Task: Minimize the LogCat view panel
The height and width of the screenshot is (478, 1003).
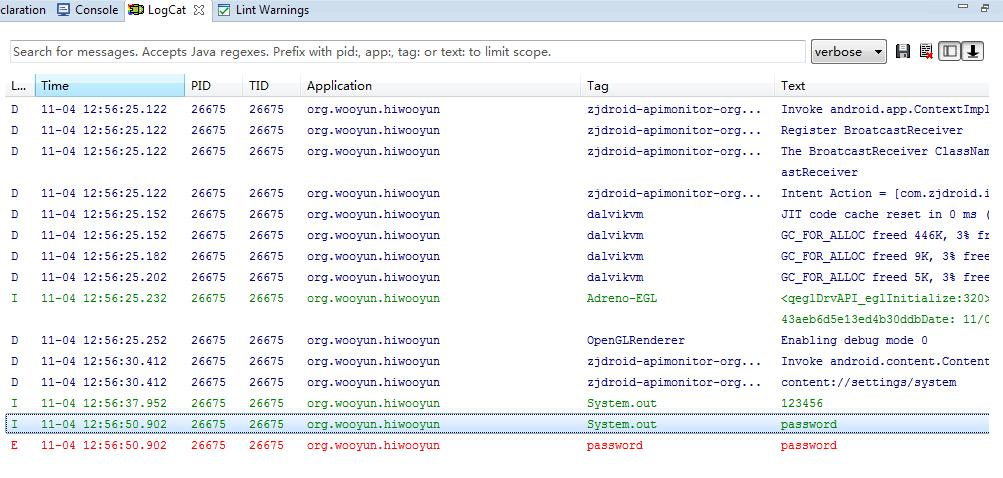Action: [x=962, y=6]
